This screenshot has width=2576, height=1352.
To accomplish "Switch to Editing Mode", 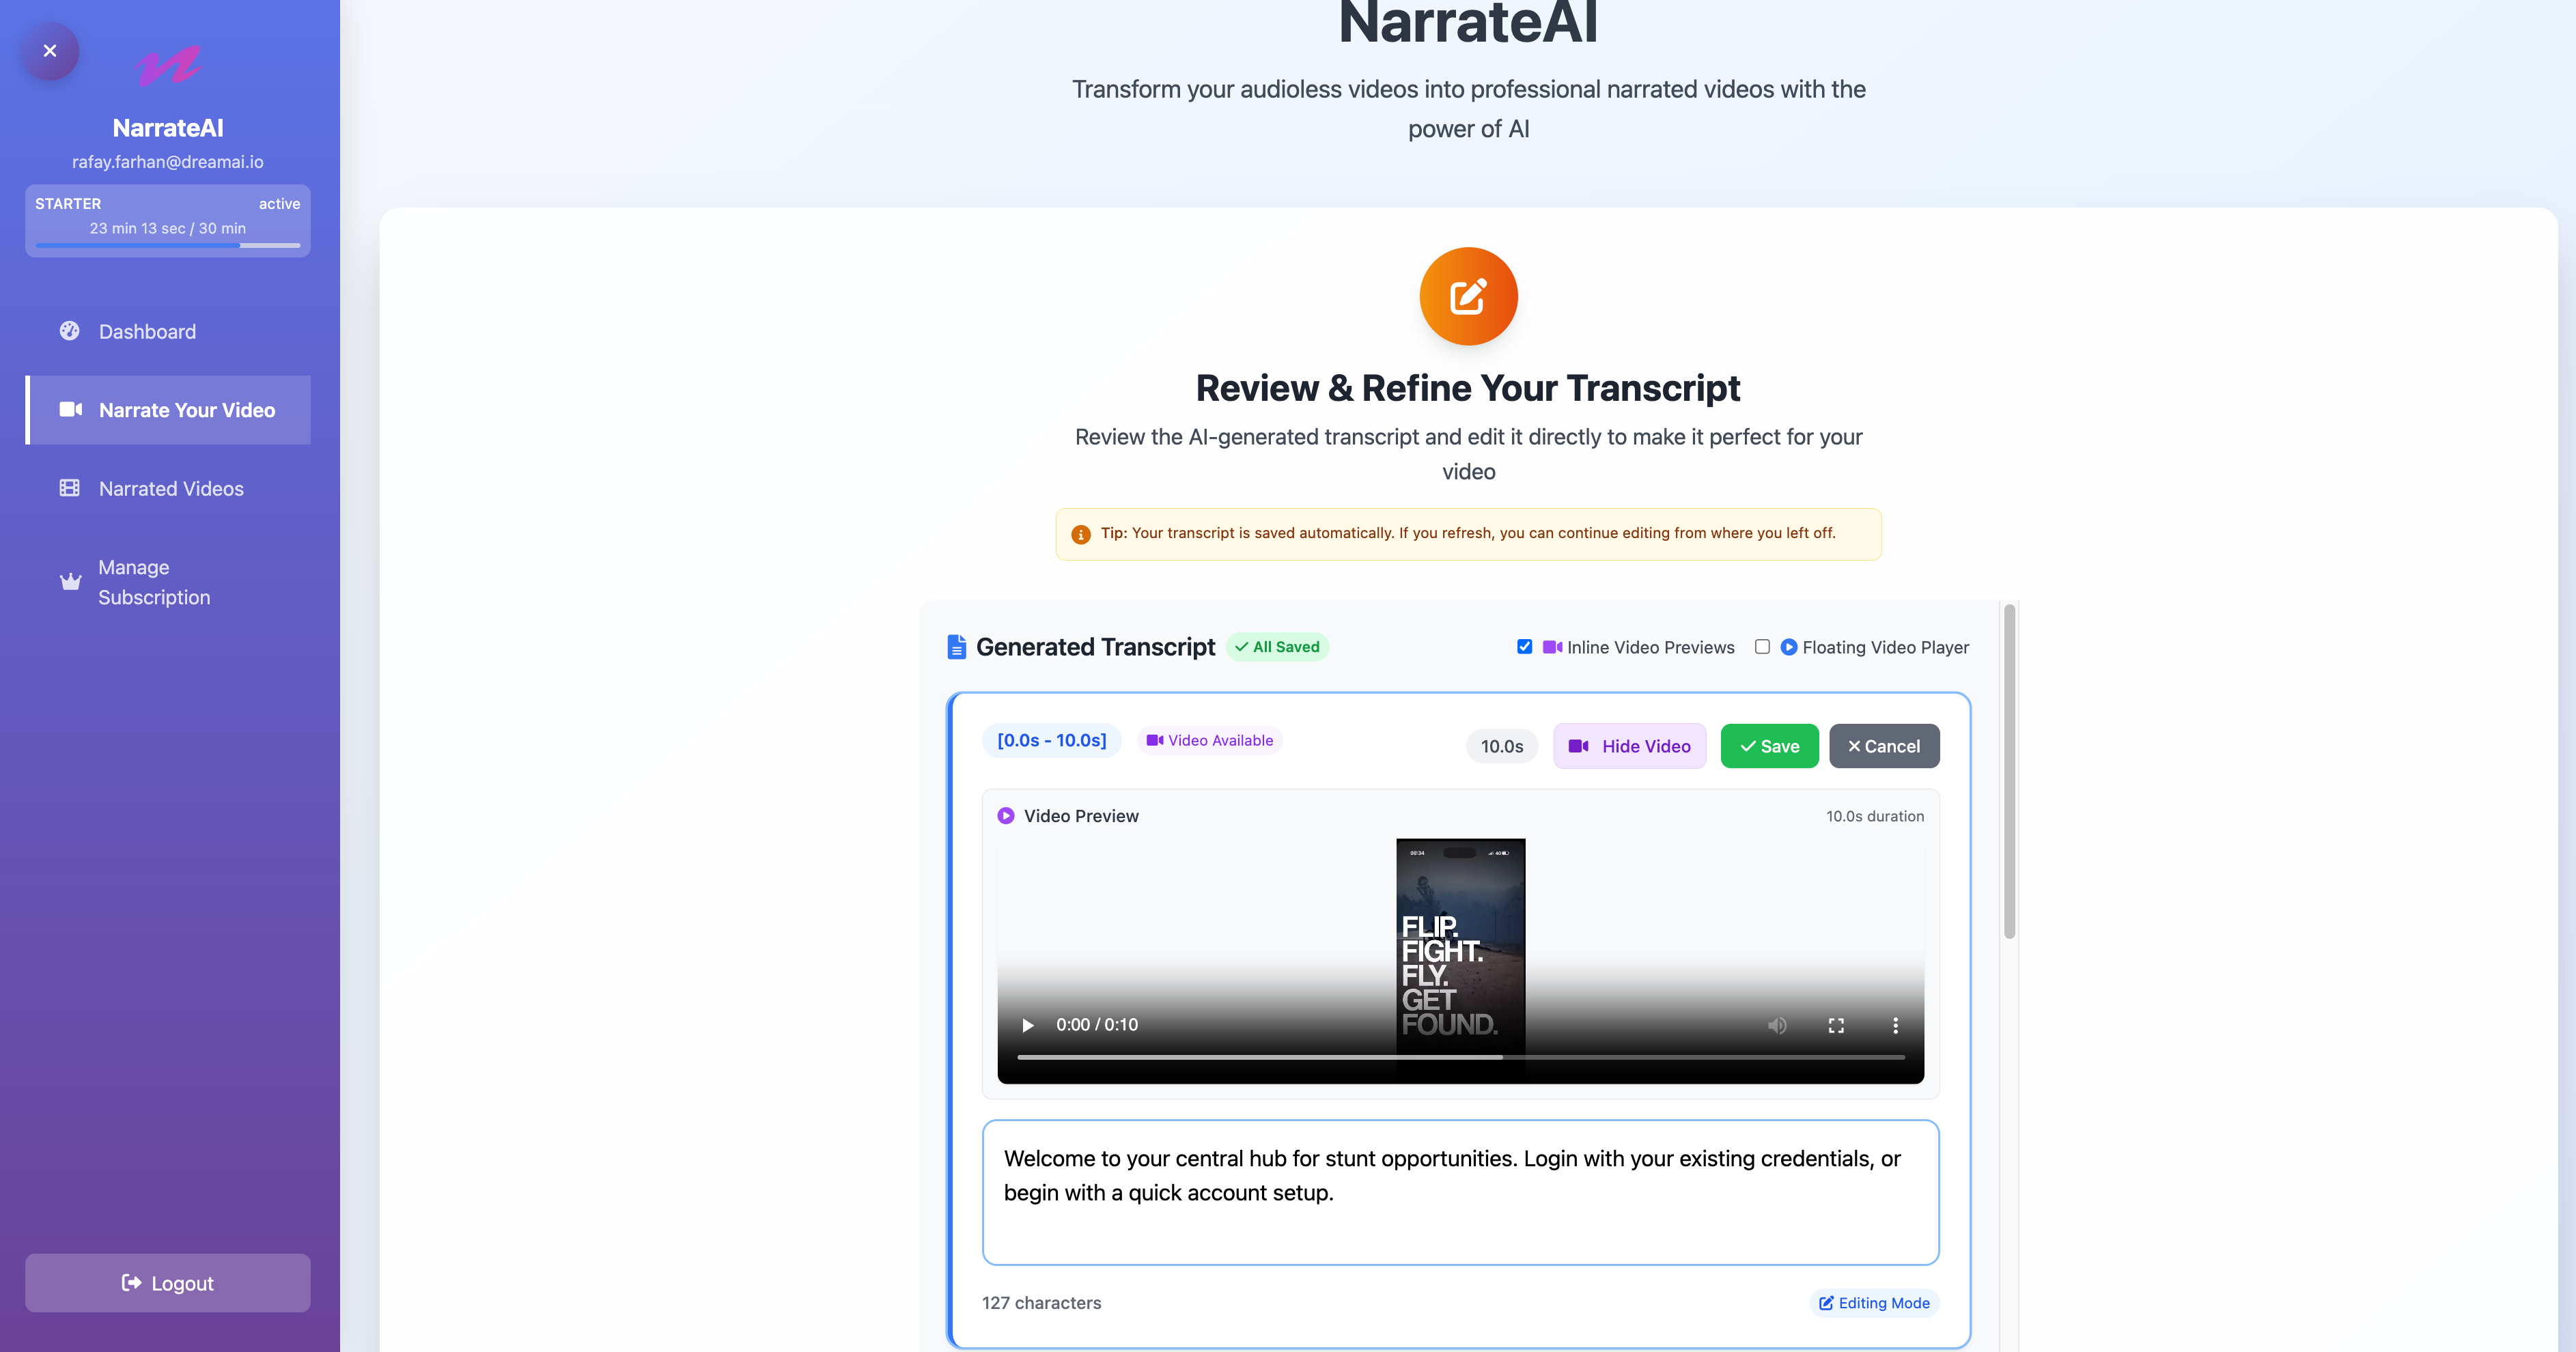I will pos(1874,1303).
